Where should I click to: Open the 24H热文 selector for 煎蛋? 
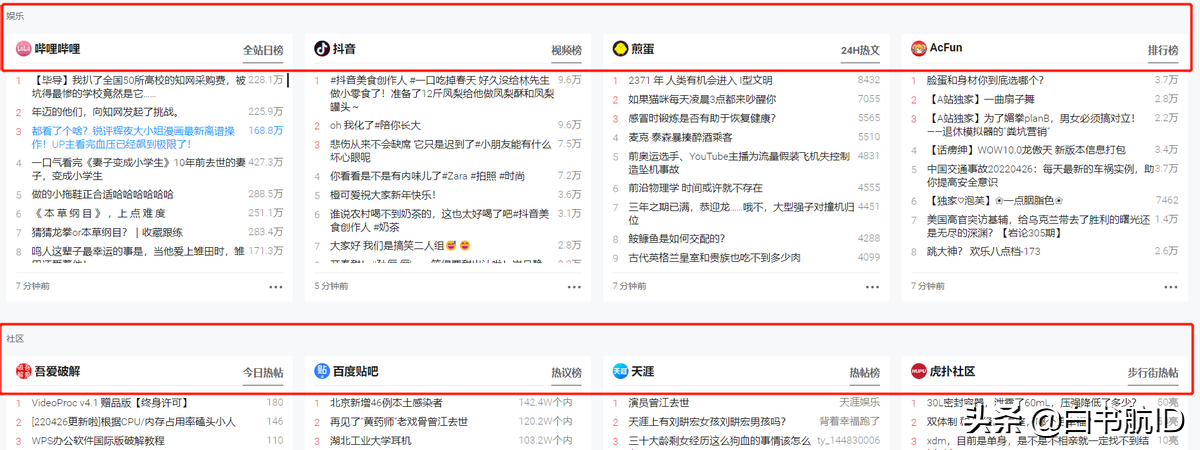click(860, 49)
